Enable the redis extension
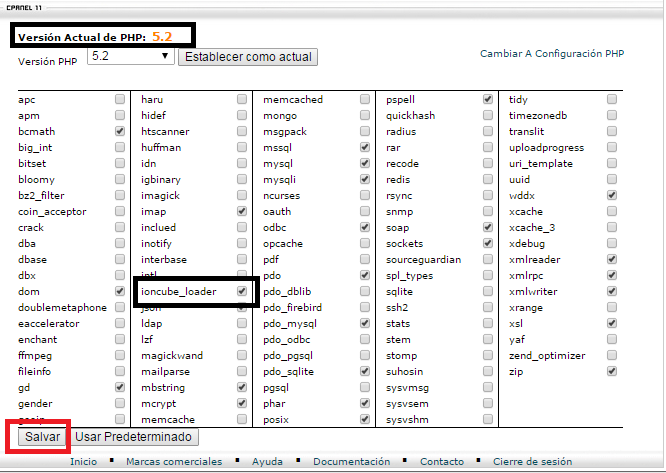666x473 pixels. (x=488, y=179)
